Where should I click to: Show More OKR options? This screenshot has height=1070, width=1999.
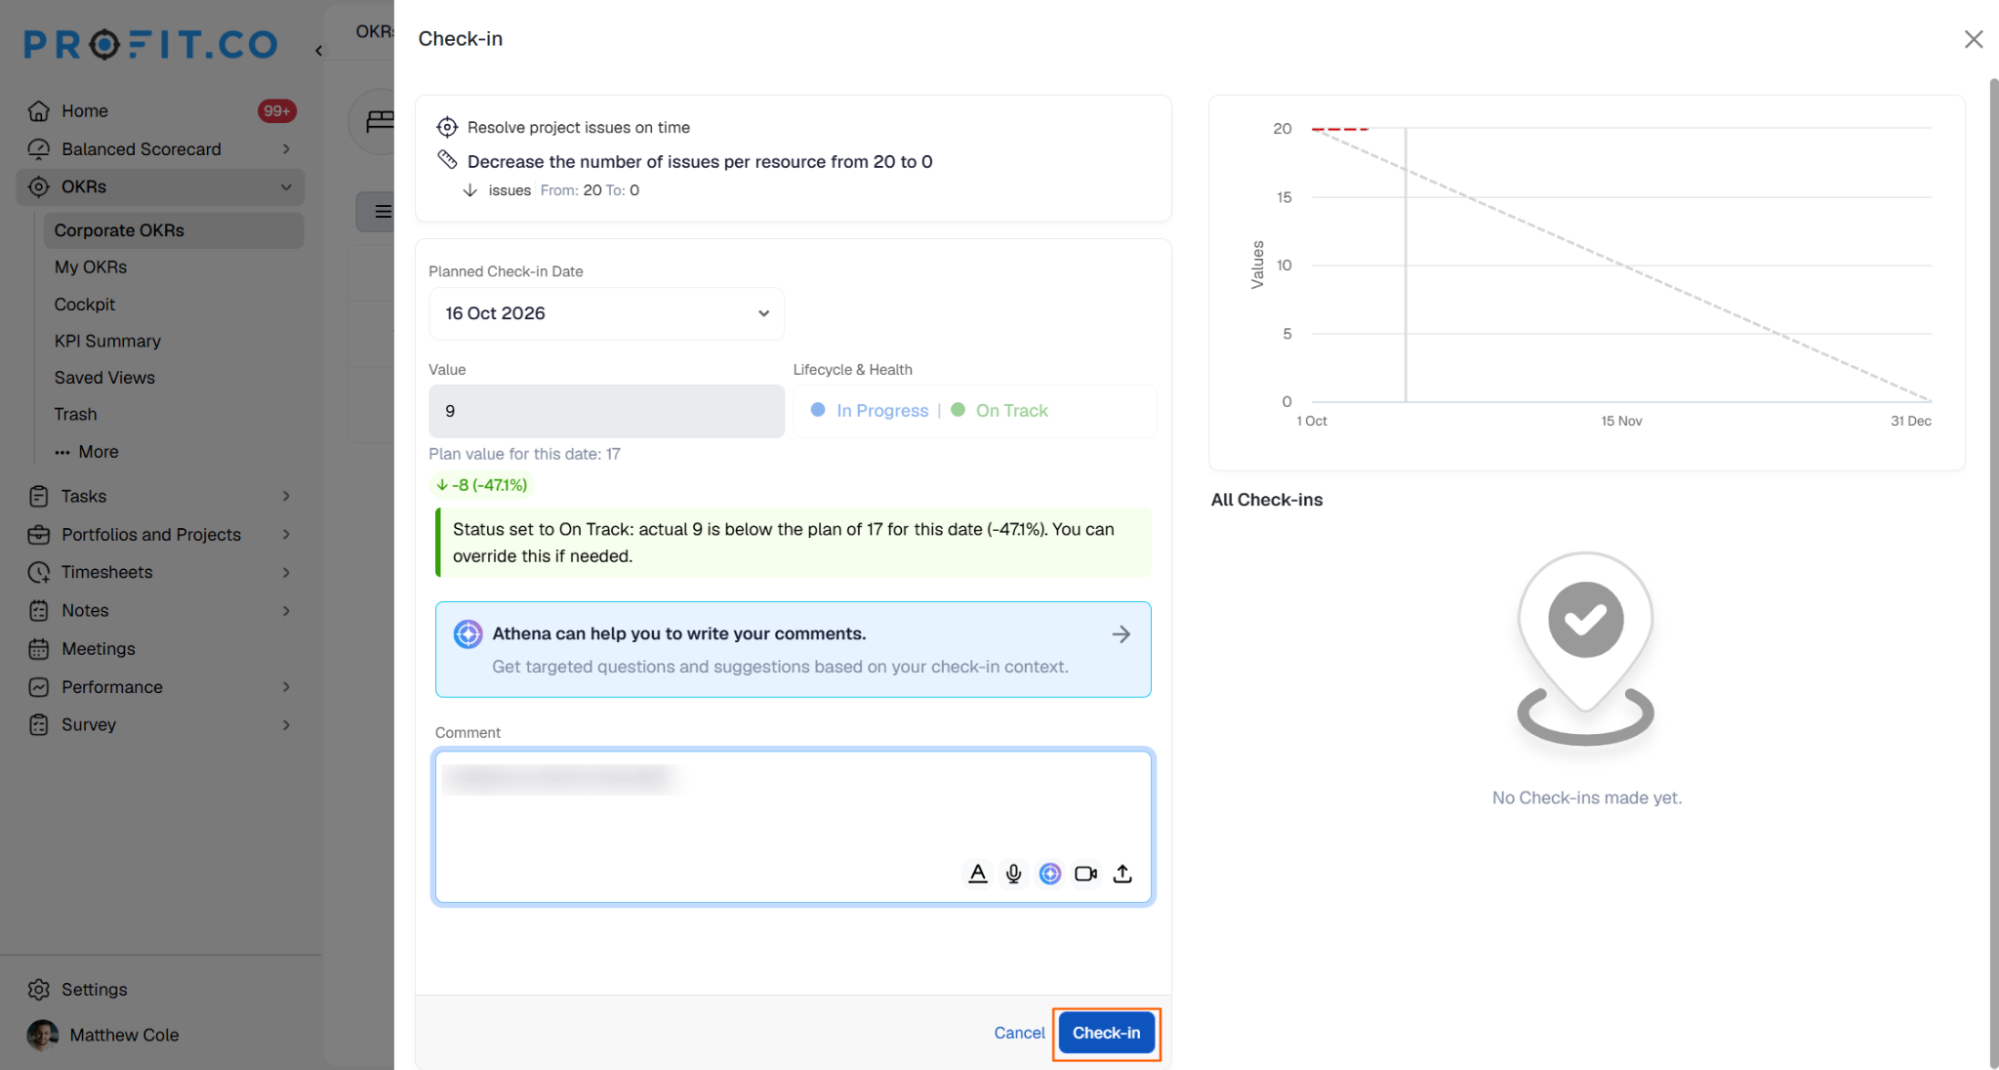[x=86, y=452]
